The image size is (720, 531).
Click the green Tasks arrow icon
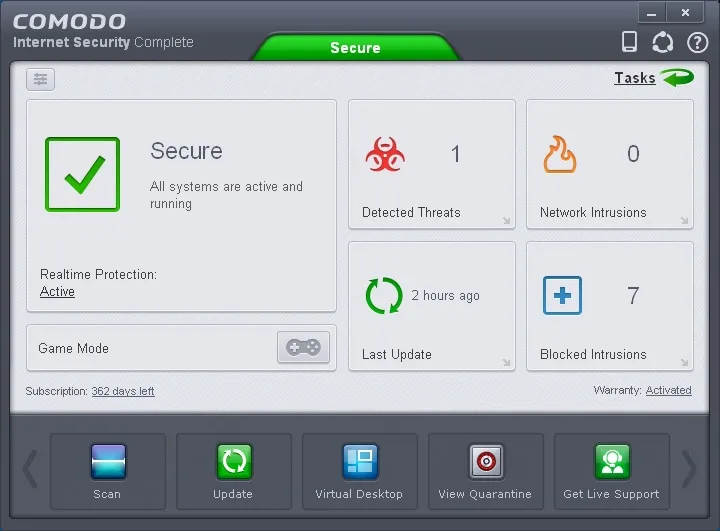[678, 78]
